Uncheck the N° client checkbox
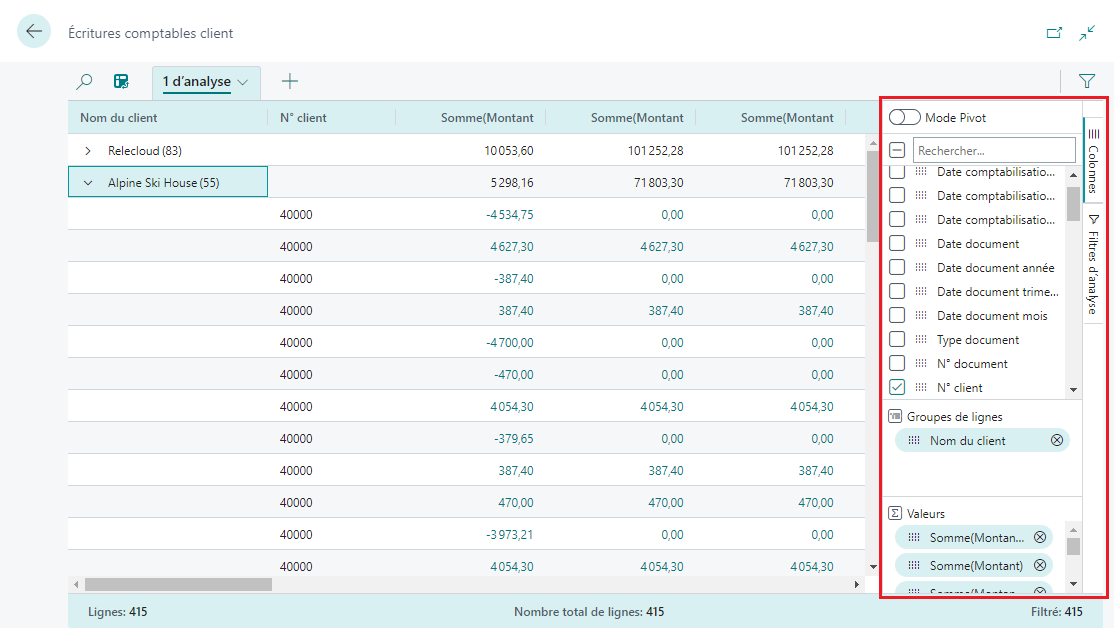The width and height of the screenshot is (1114, 637). click(x=897, y=388)
